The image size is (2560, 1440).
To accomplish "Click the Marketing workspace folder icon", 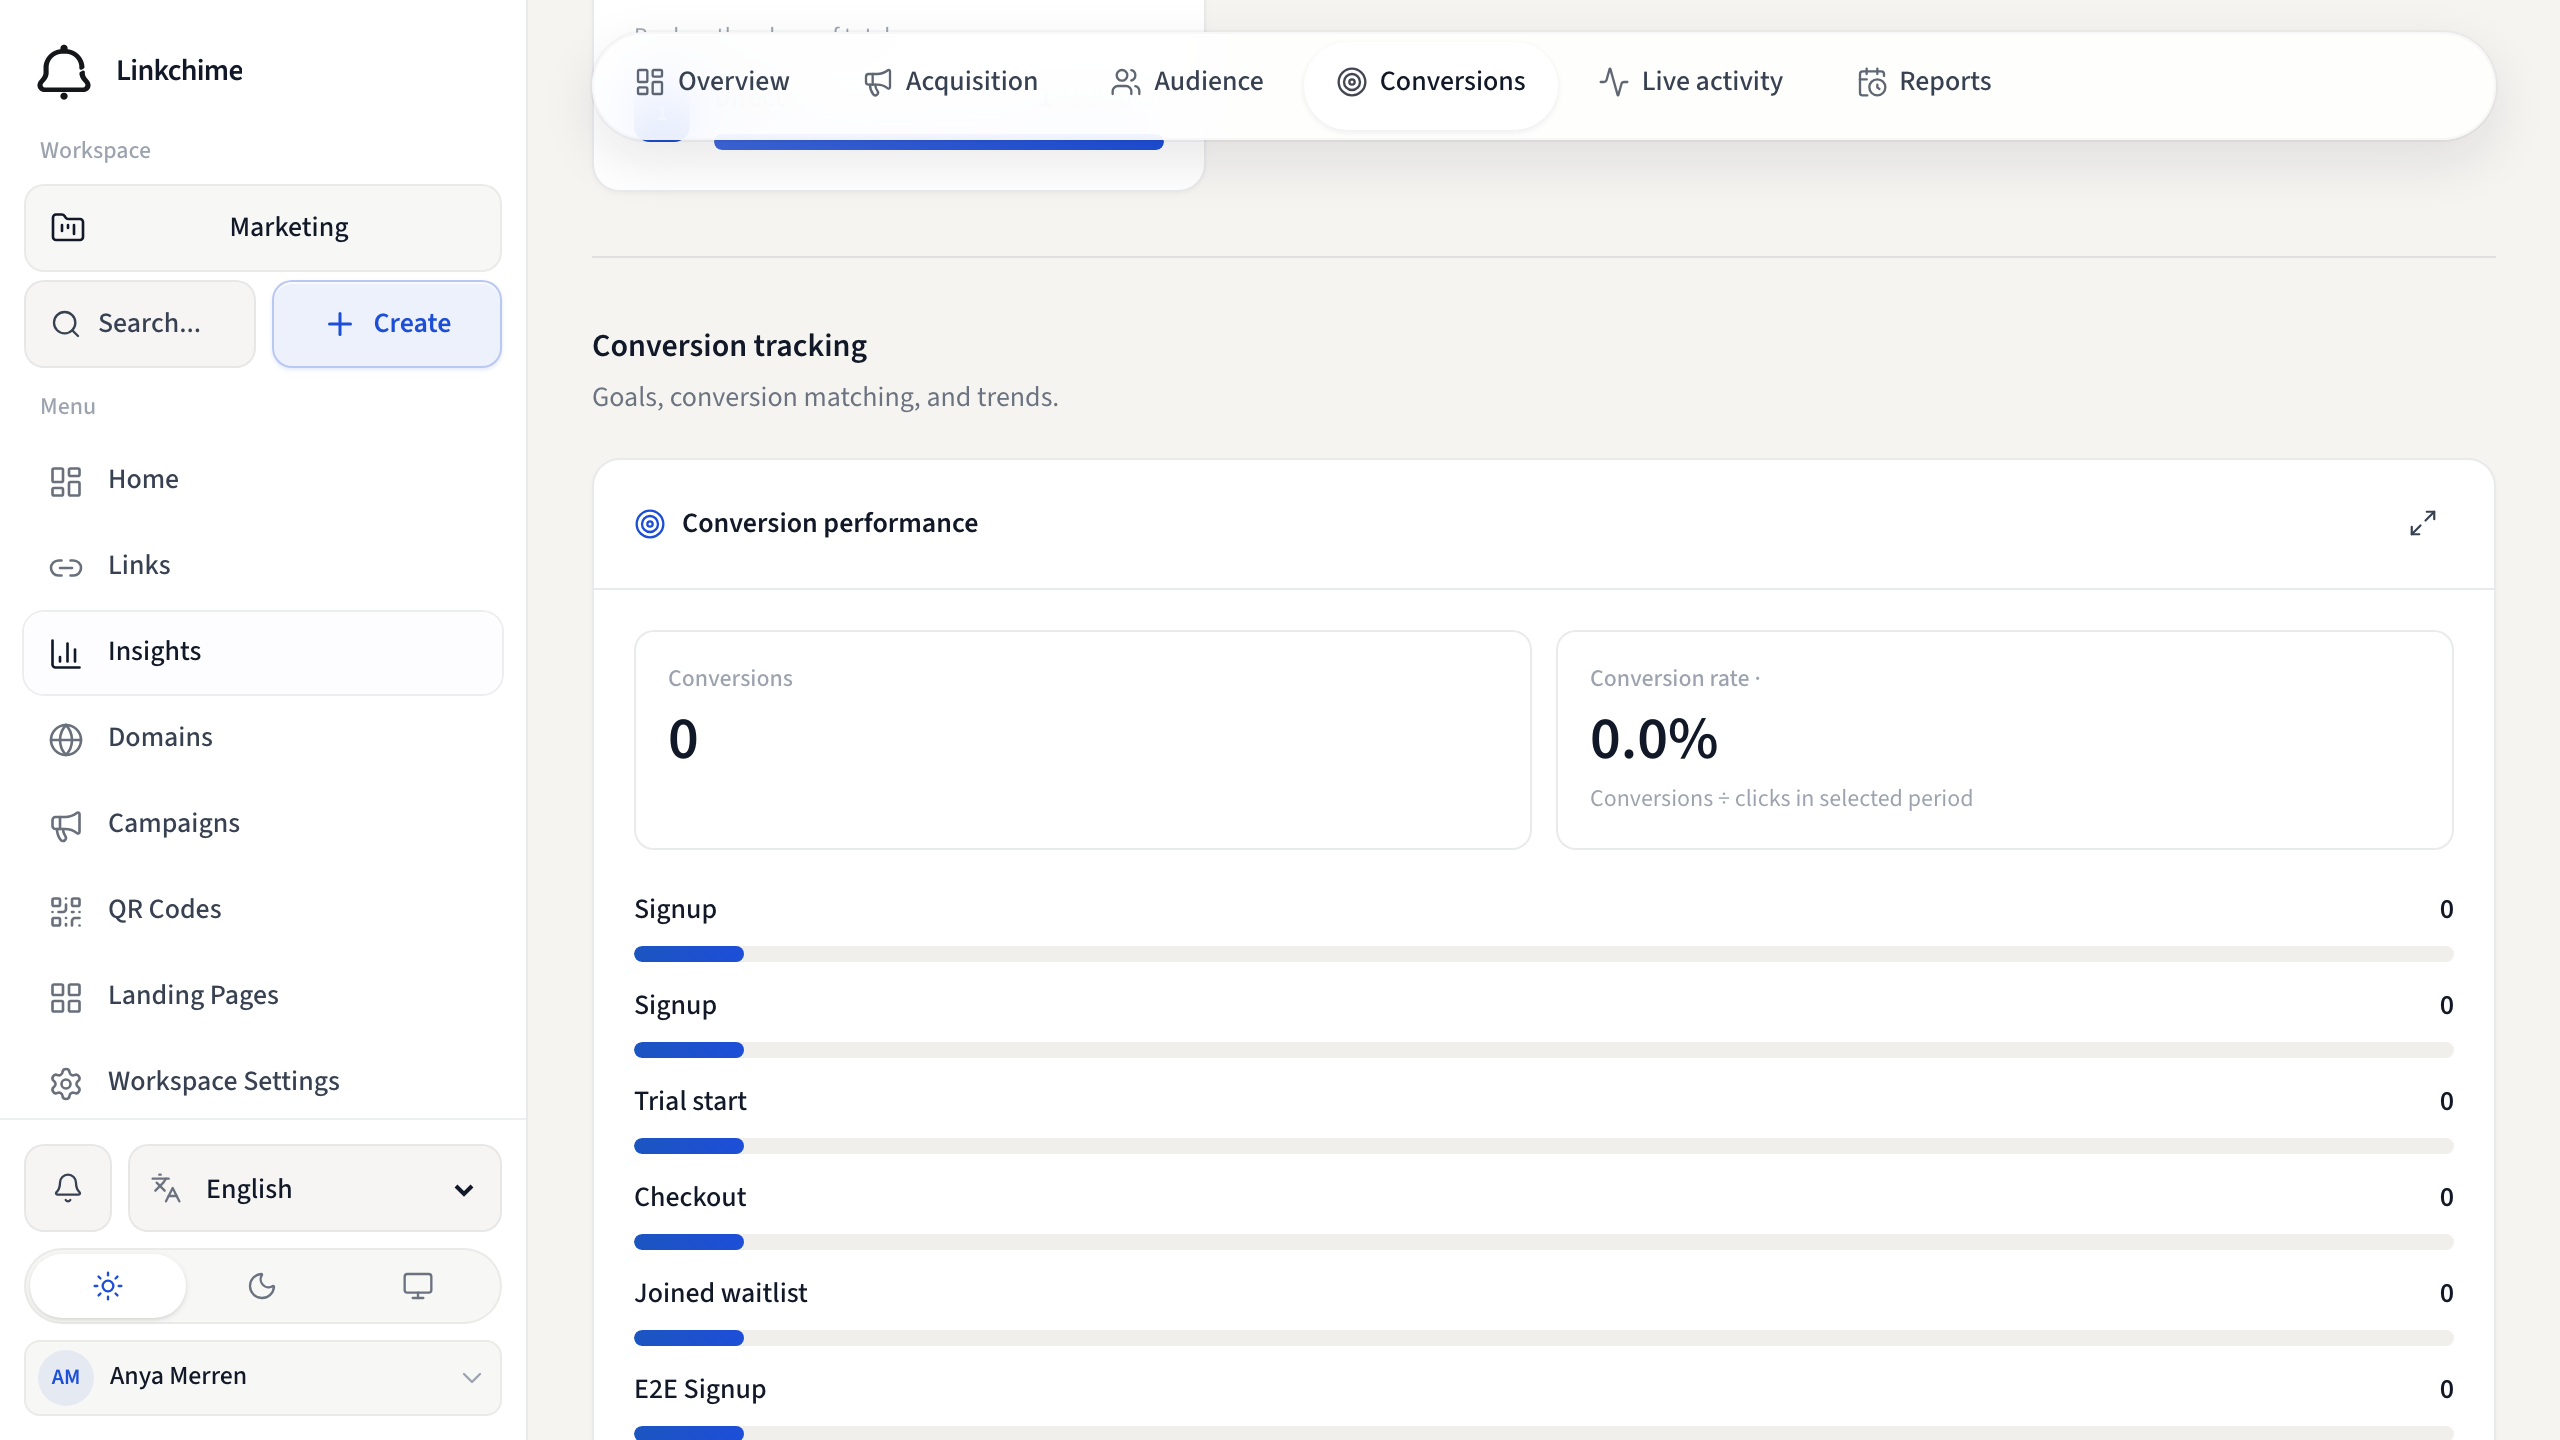I will pos(68,227).
